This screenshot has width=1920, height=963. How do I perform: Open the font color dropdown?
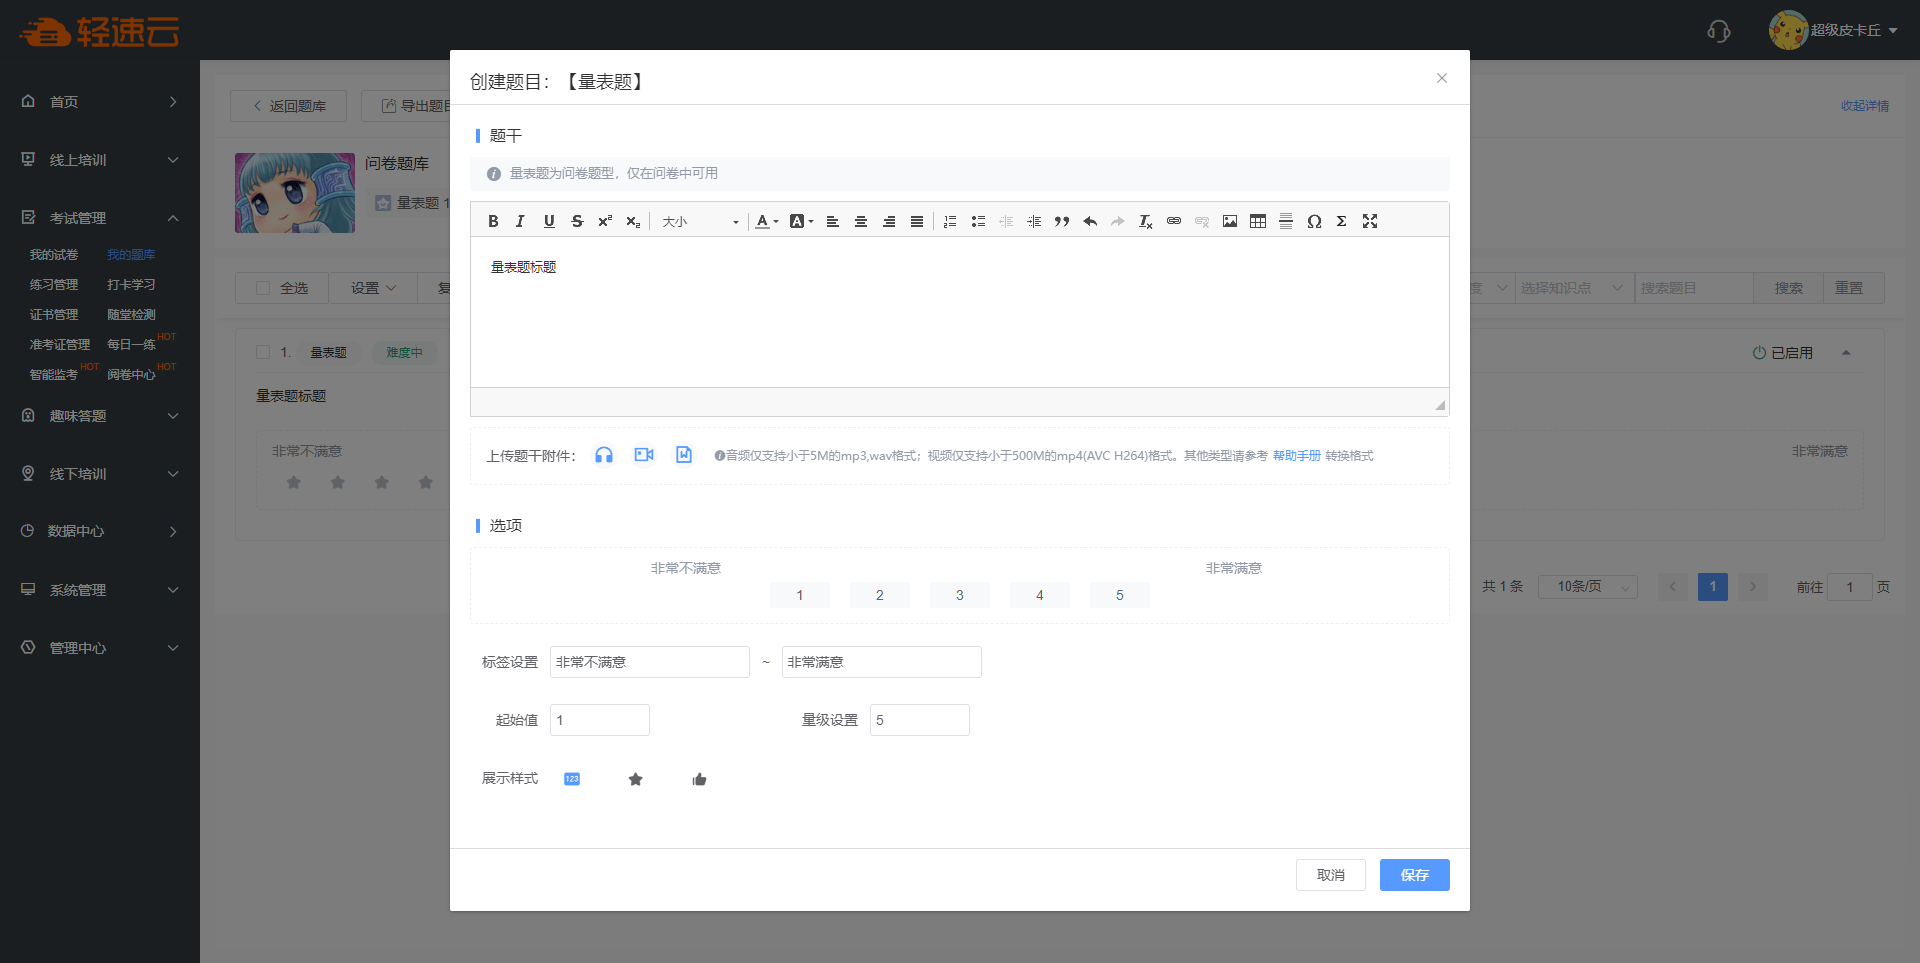coord(766,221)
